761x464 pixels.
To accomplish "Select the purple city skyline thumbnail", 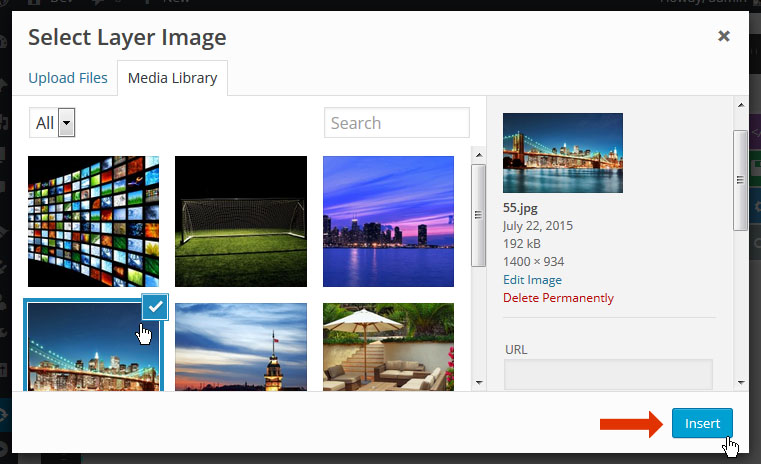I will pos(388,221).
